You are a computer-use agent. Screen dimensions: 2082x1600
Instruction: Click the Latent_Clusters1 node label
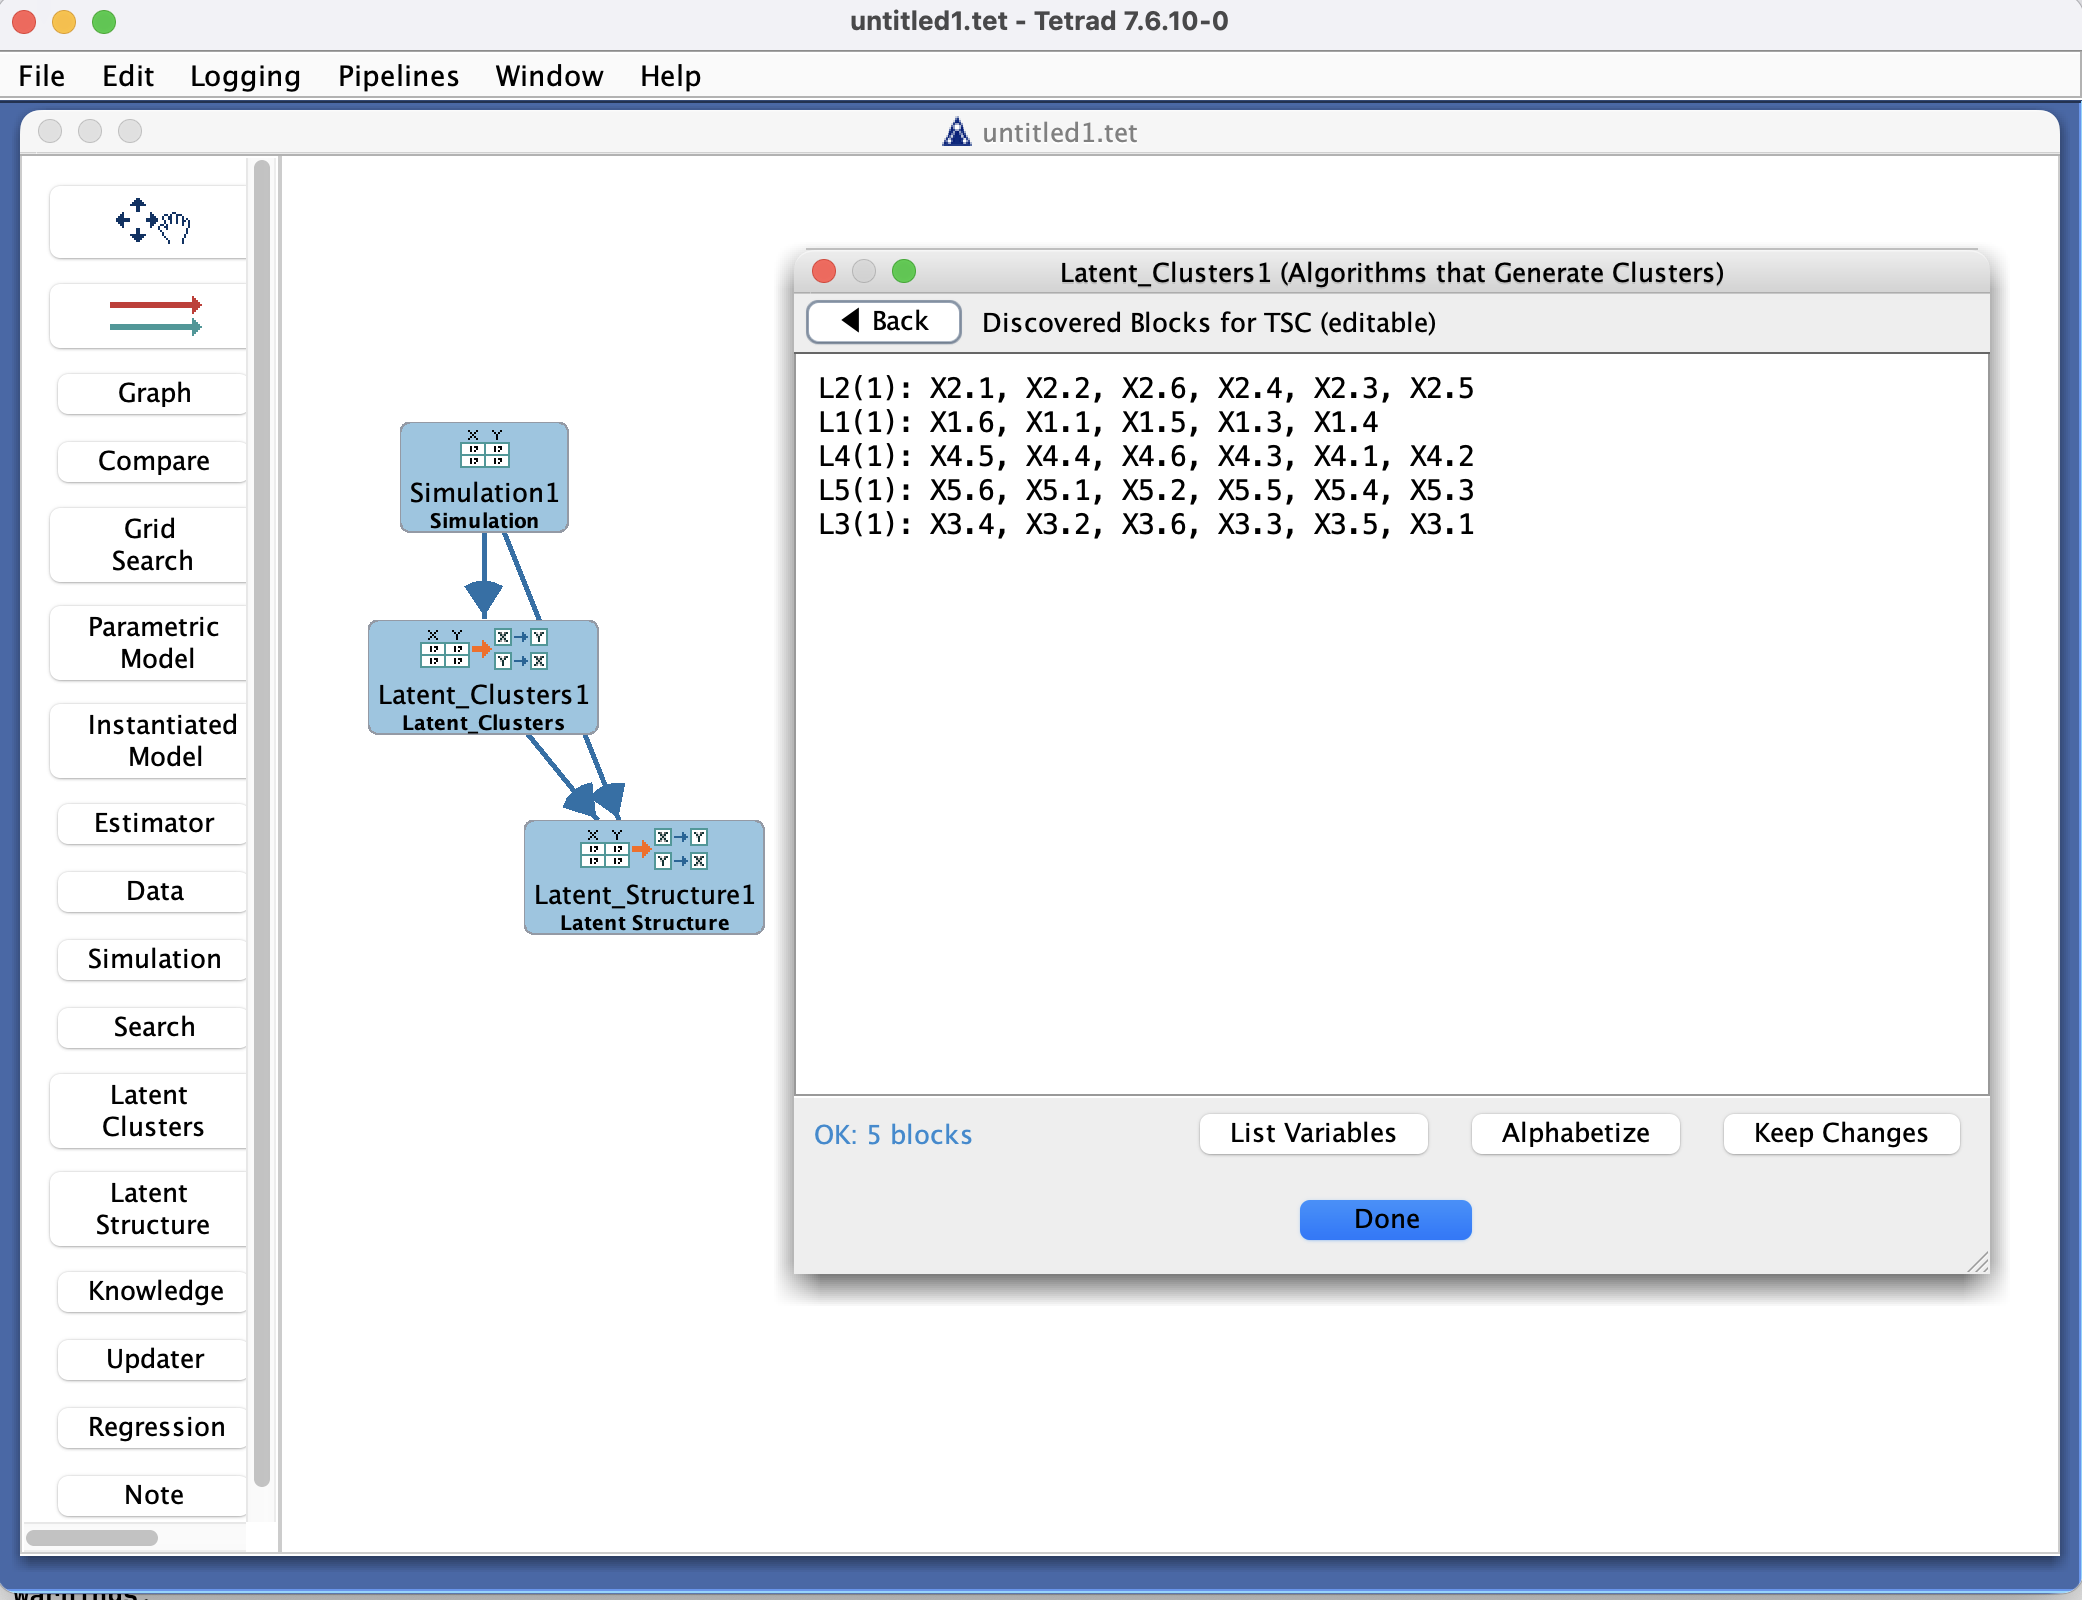click(484, 695)
